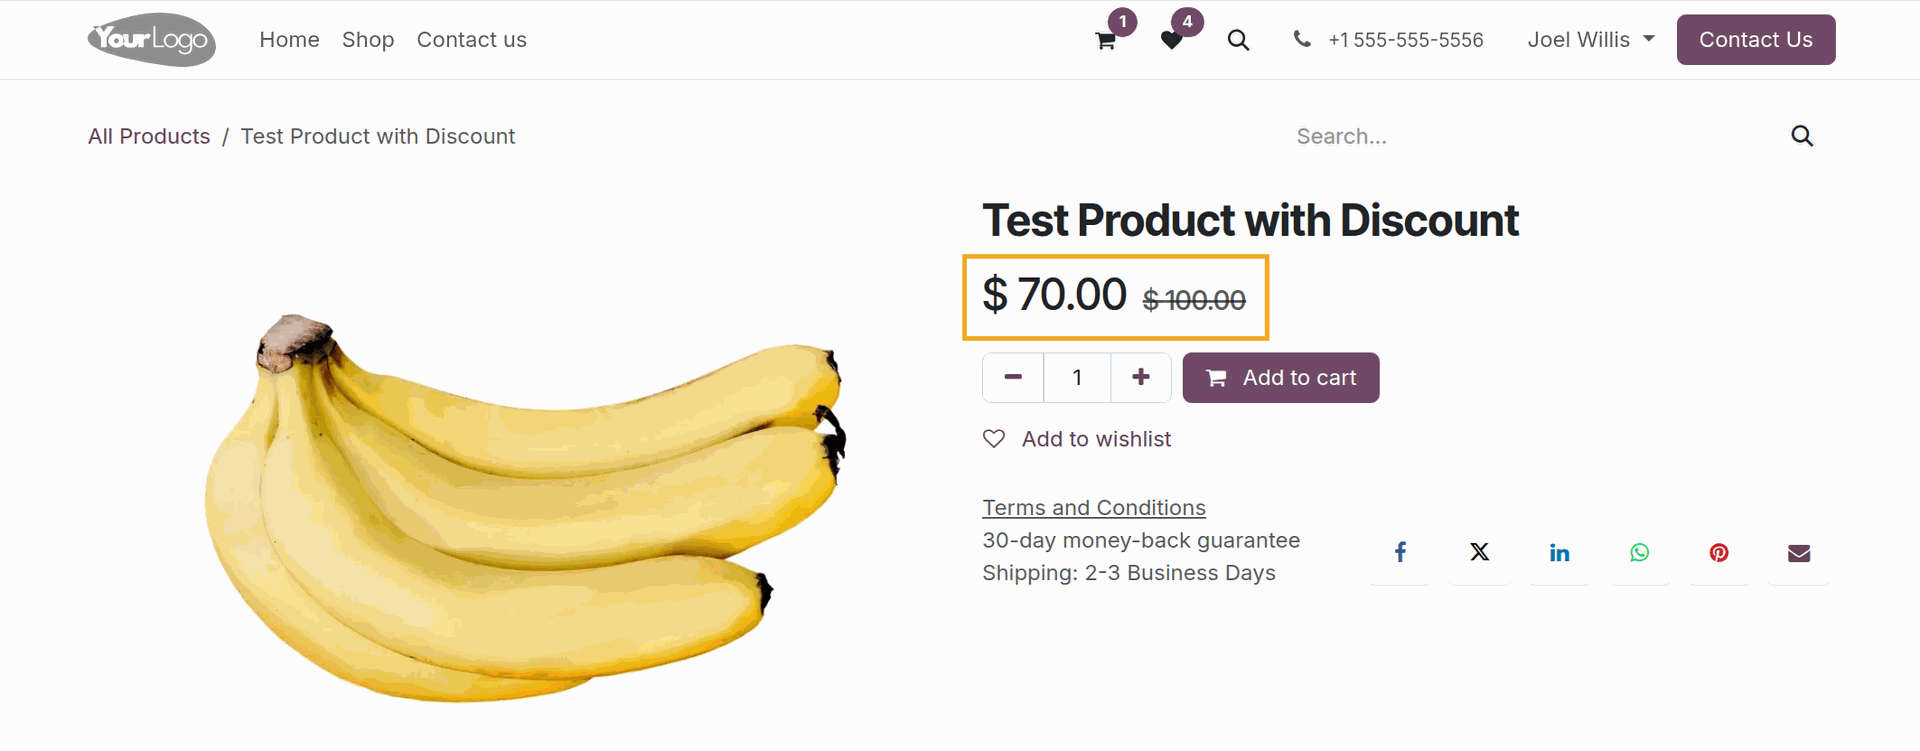Image resolution: width=1920 pixels, height=751 pixels.
Task: Select the Contact us menu item
Action: [x=471, y=40]
